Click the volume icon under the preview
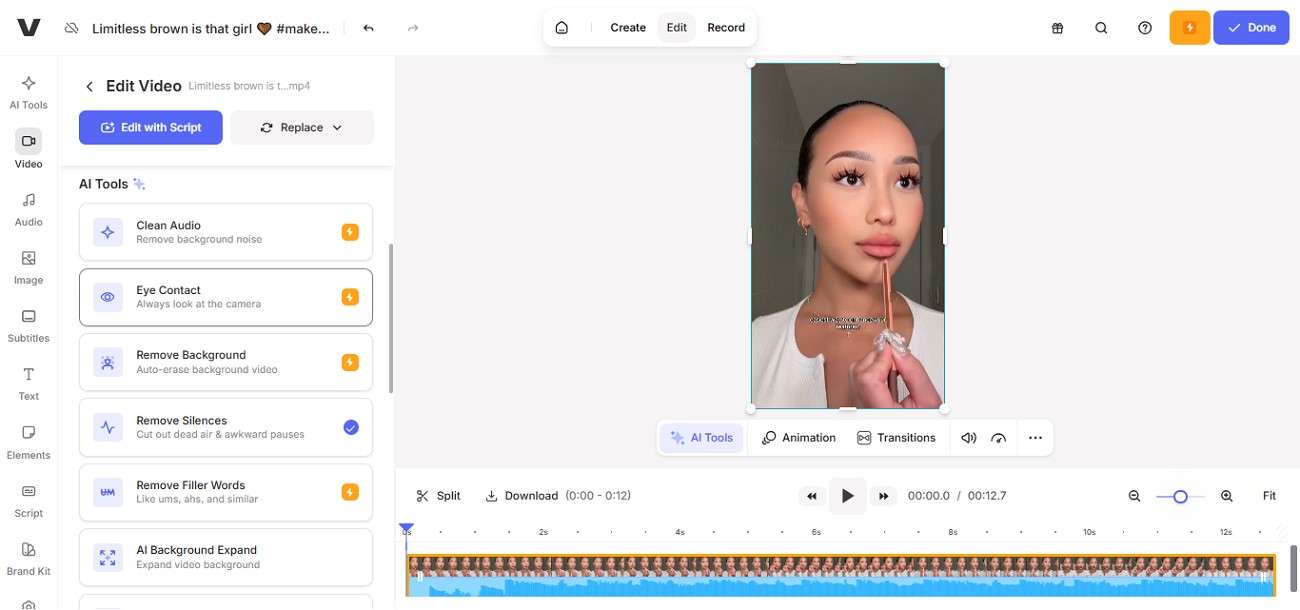Screen dimensions: 1300x610 [x=968, y=438]
